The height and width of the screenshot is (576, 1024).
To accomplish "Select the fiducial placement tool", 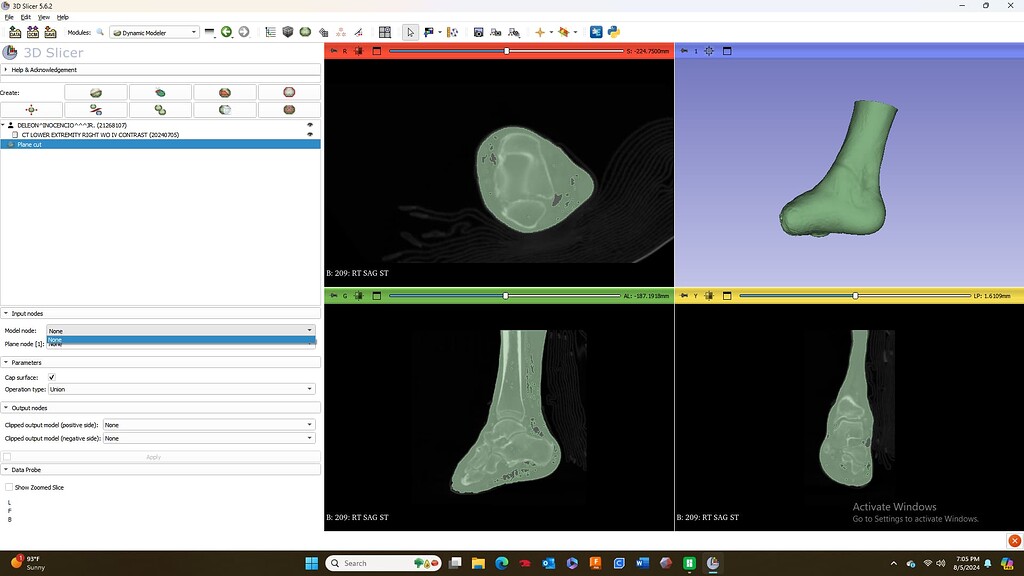I will (430, 32).
